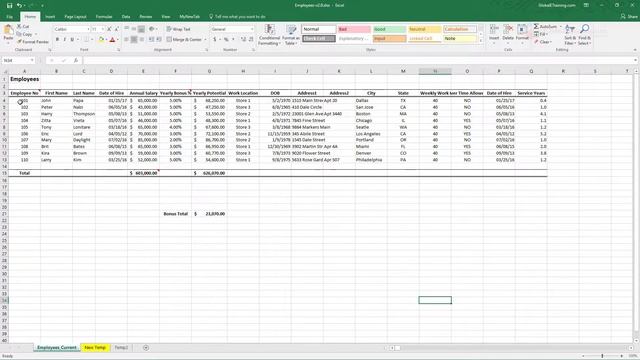Viewport: 640px width, 360px height.
Task: Open Sort & Filter menu
Action: click(569, 35)
